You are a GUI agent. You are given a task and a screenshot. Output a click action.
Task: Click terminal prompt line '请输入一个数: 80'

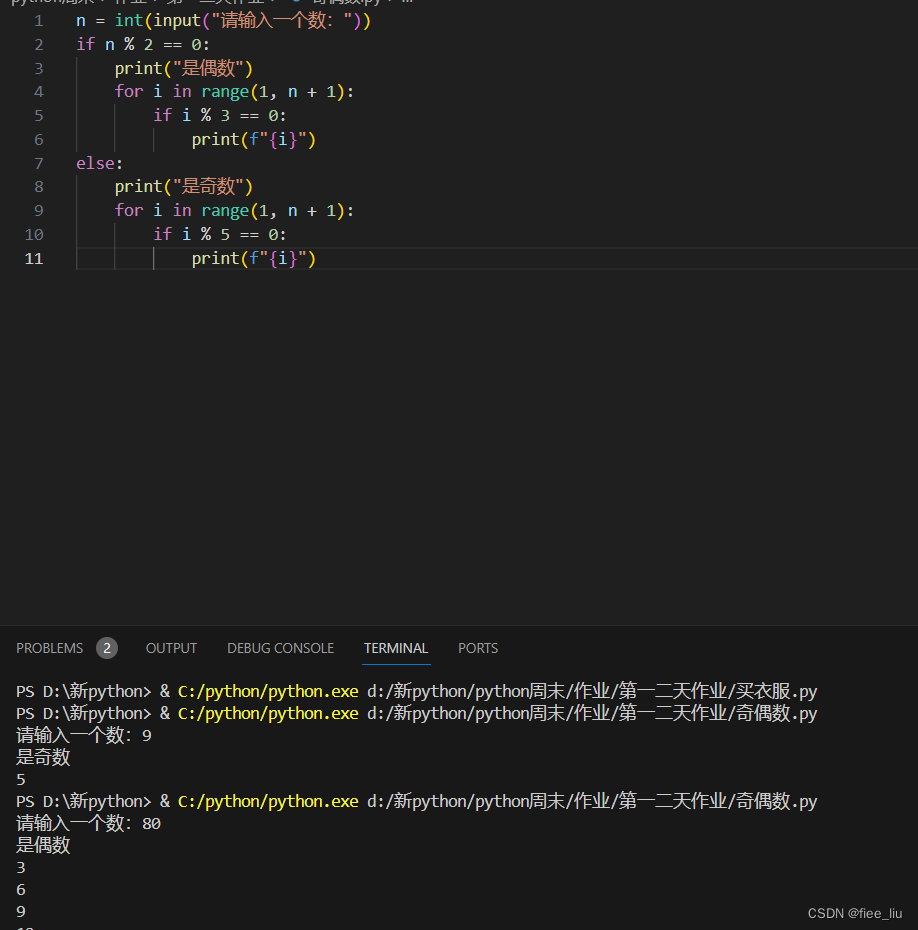click(88, 823)
